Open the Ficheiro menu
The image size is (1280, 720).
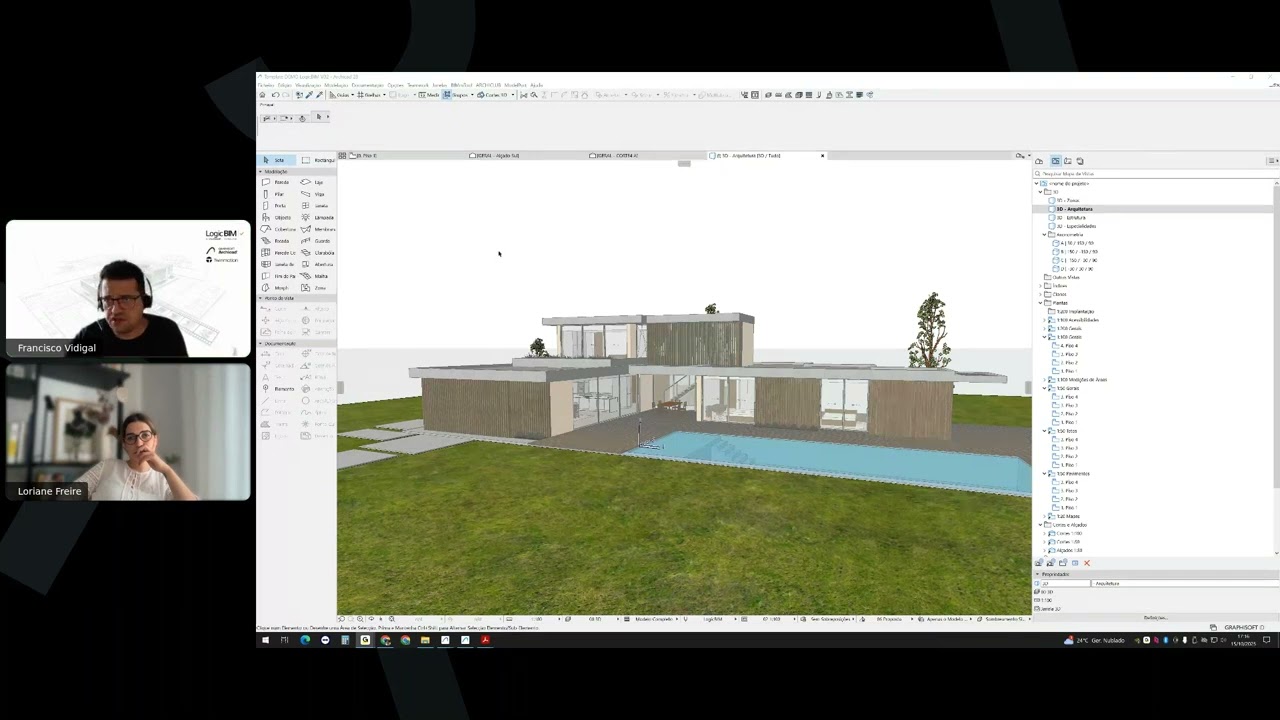click(x=265, y=85)
